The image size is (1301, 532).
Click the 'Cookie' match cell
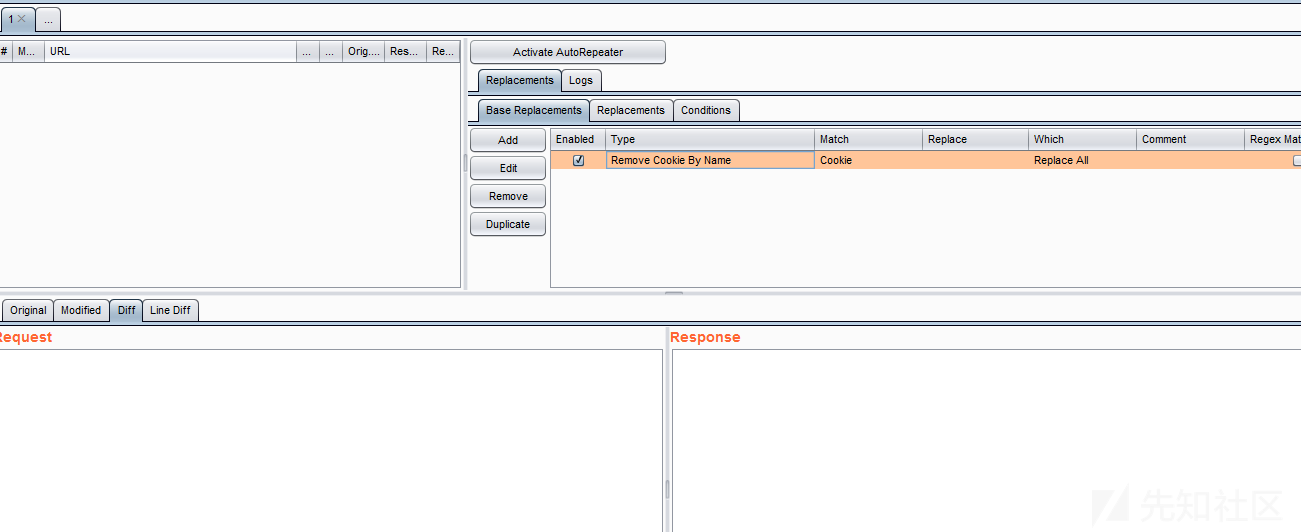point(868,160)
